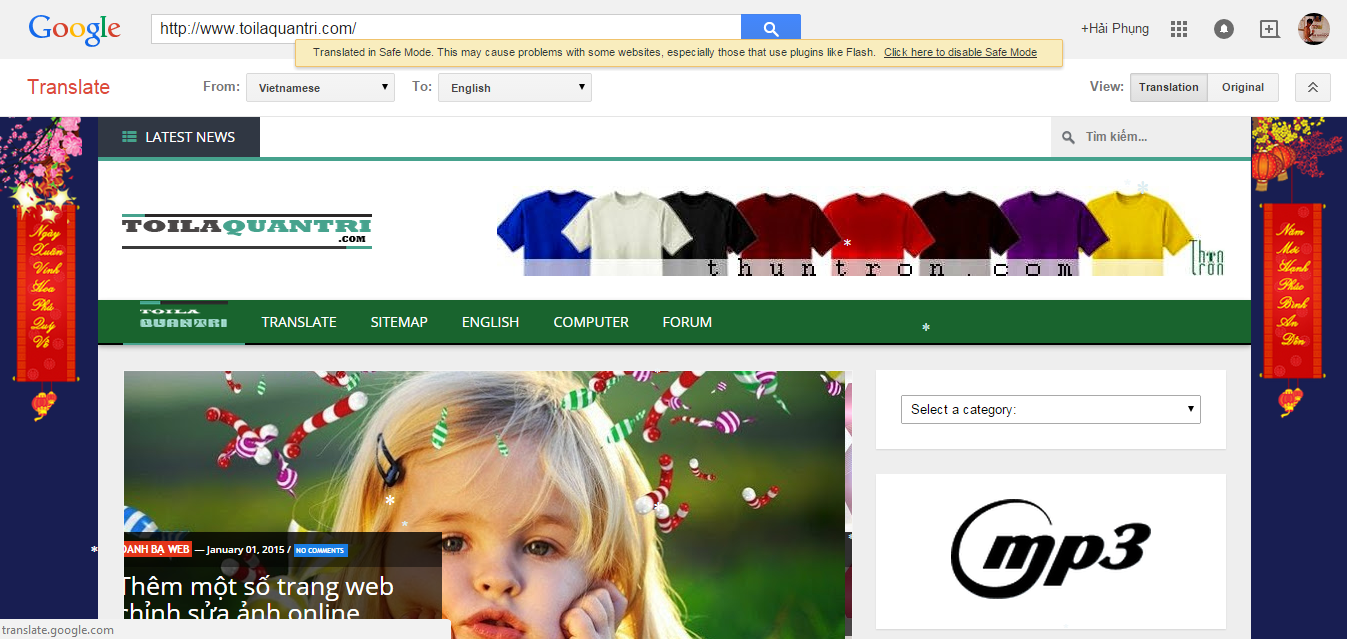This screenshot has height=639, width=1347.
Task: Click the NO COMMENTS badge
Action: coord(320,550)
